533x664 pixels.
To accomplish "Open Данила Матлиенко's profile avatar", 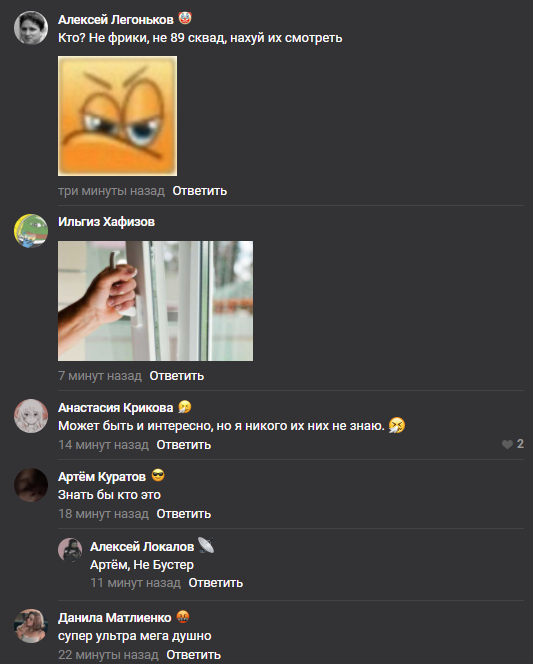I will [x=31, y=626].
